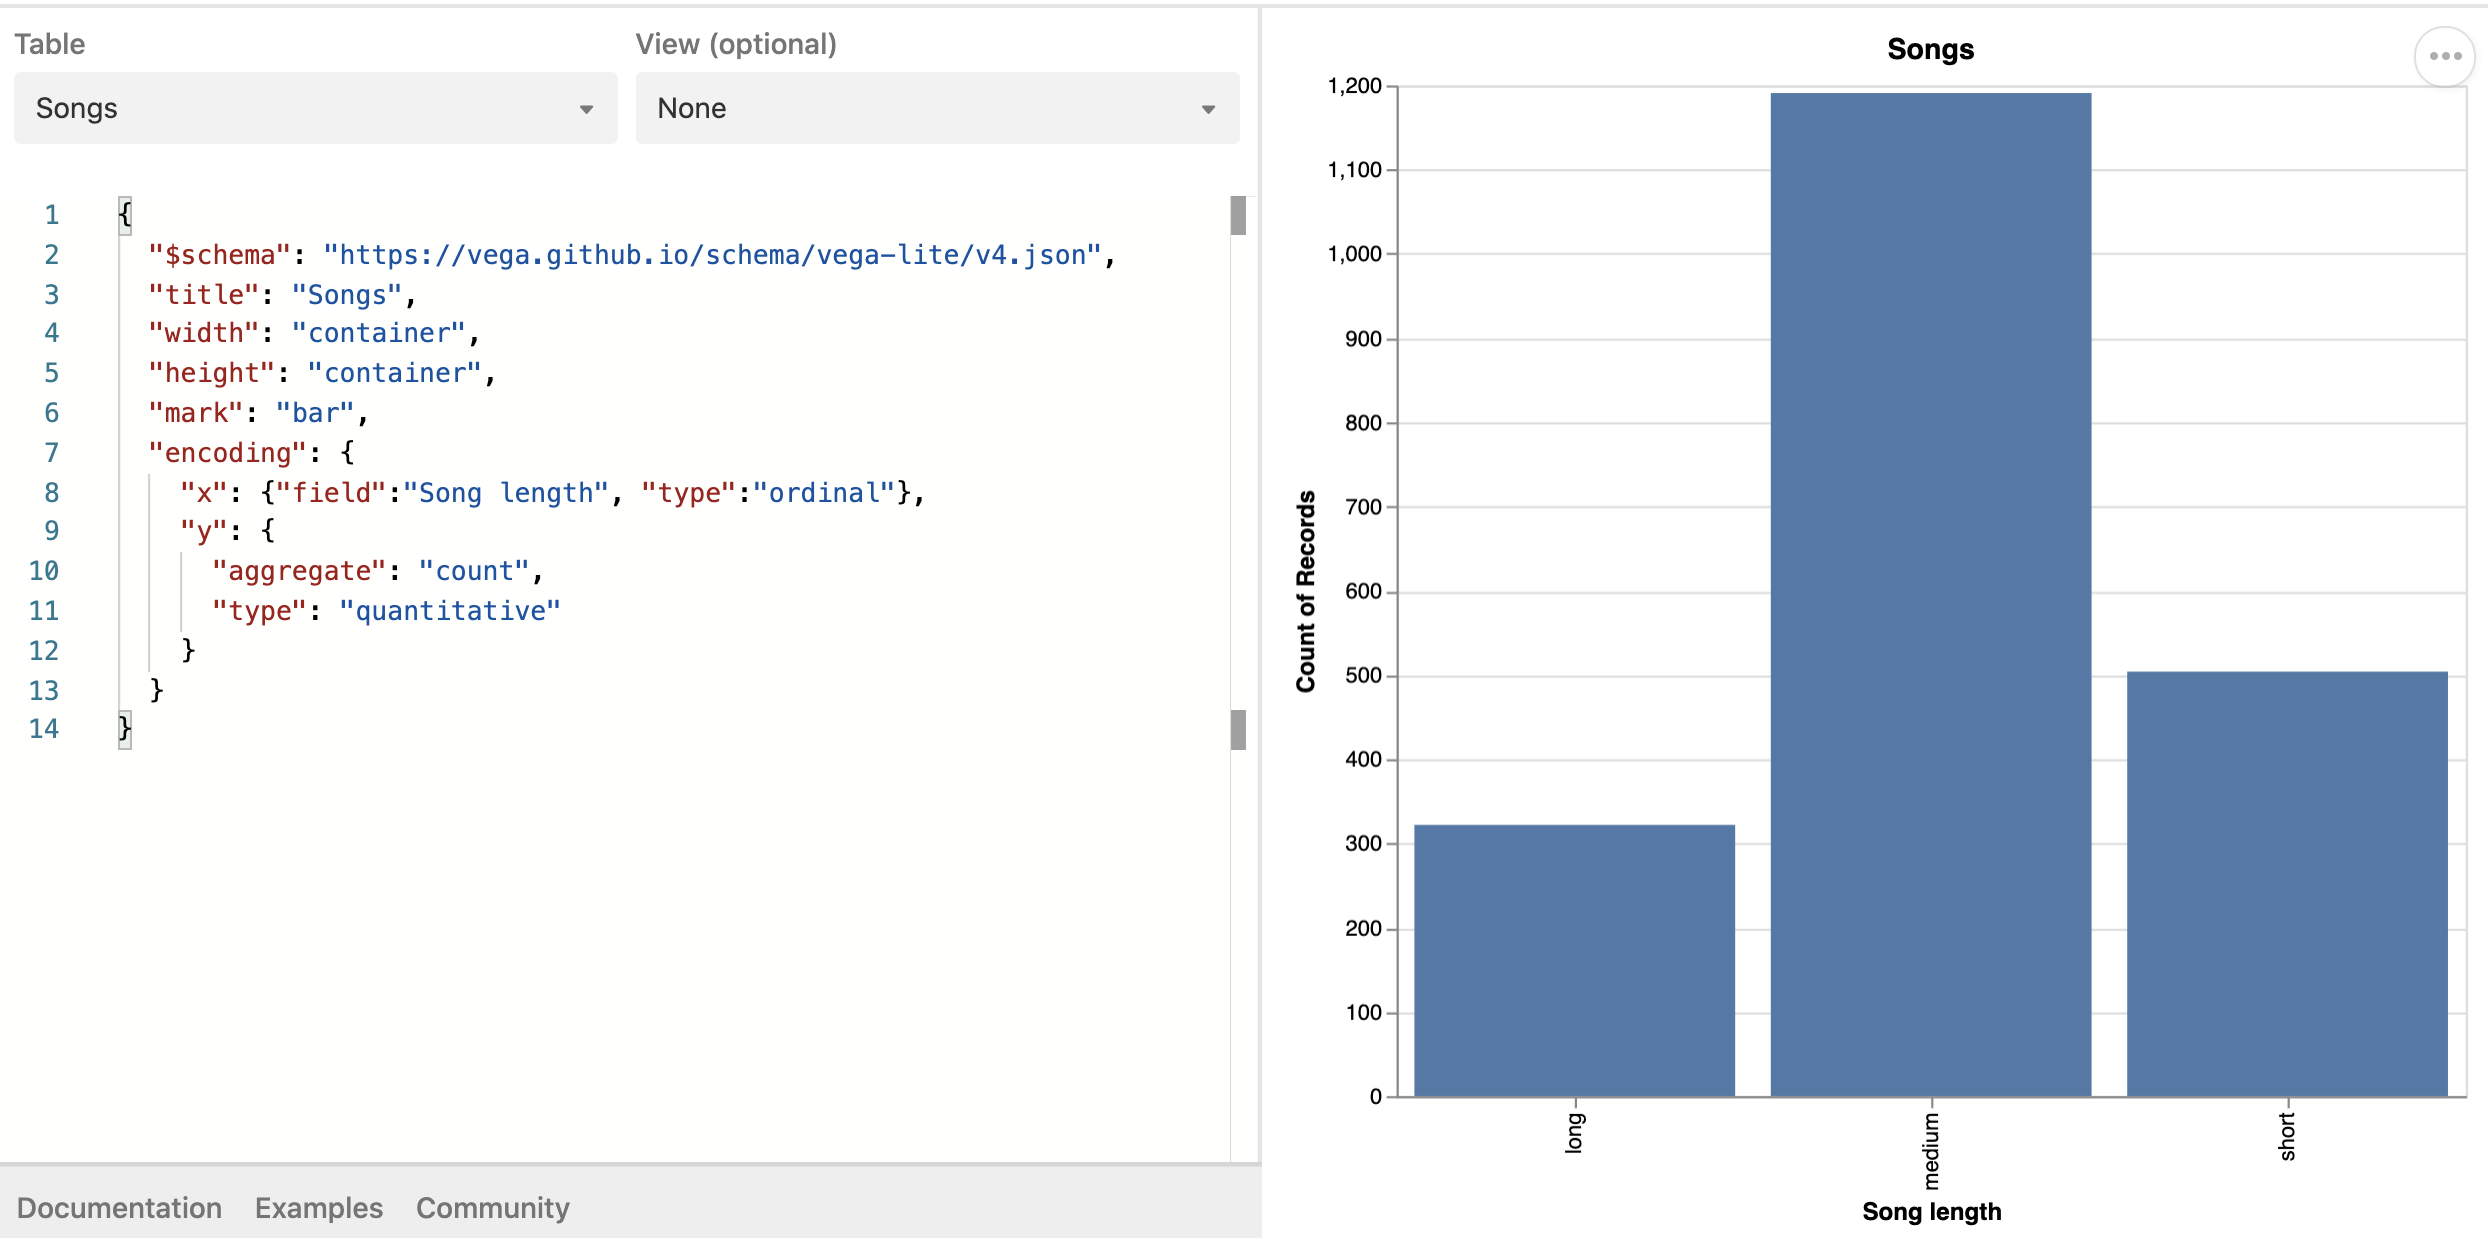Click line number 8 in gutter

51,493
